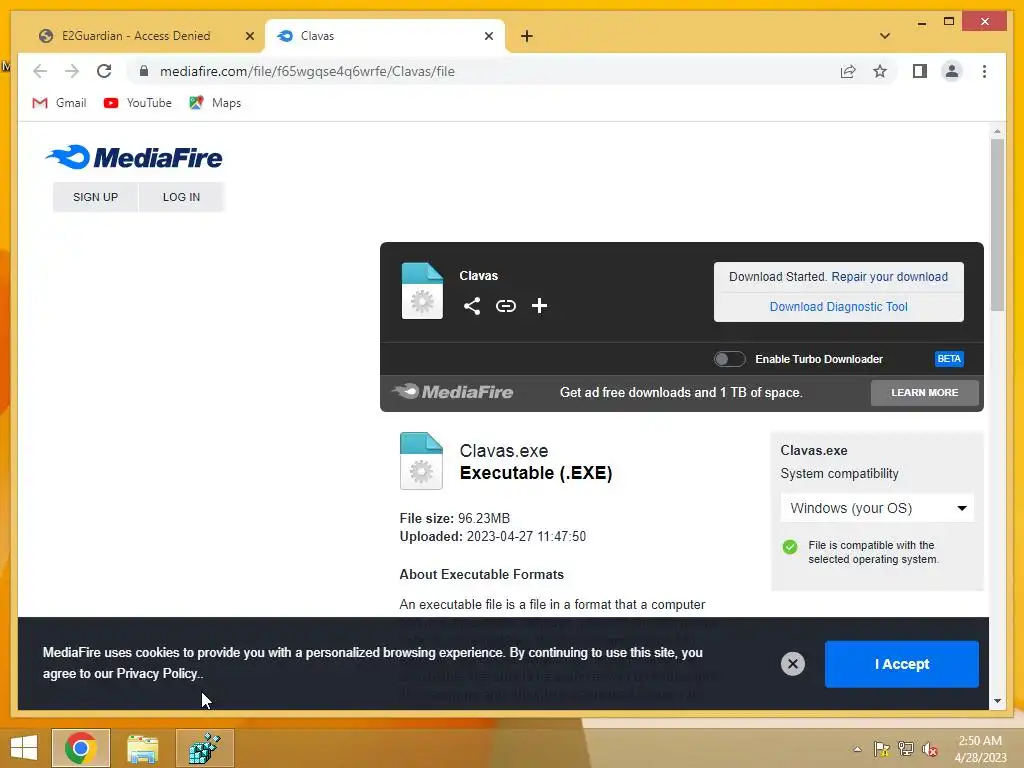Bookmark this tab with the star icon
The width and height of the screenshot is (1024, 768).
pyautogui.click(x=880, y=71)
